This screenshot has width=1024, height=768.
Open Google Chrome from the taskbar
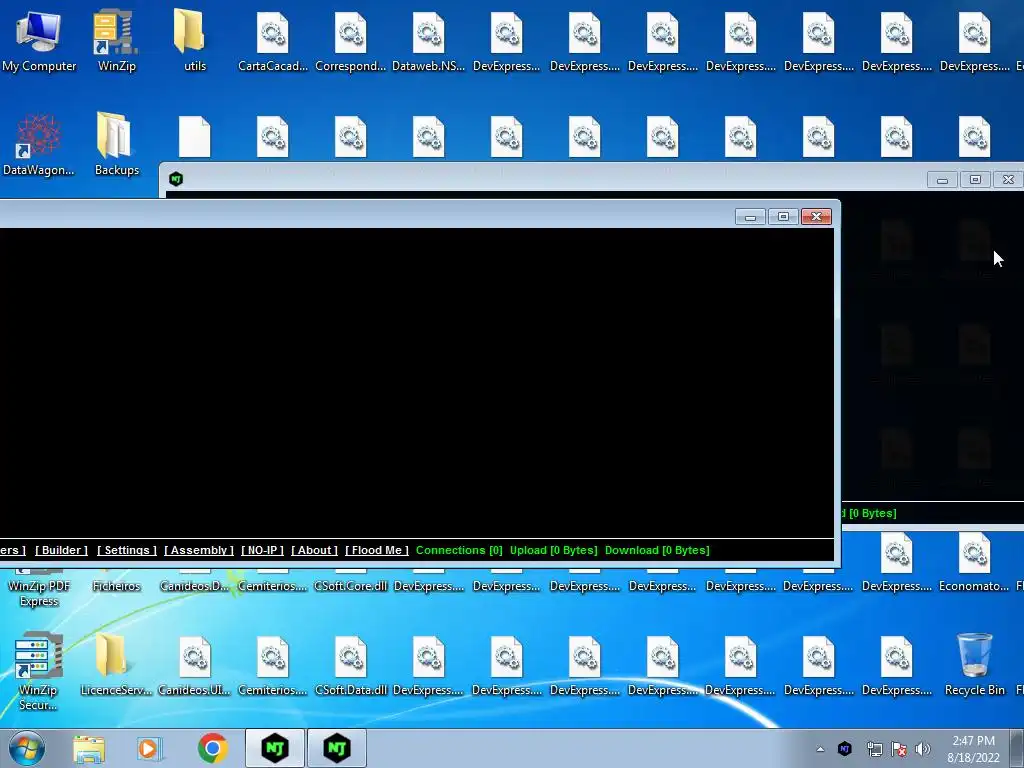[x=212, y=748]
